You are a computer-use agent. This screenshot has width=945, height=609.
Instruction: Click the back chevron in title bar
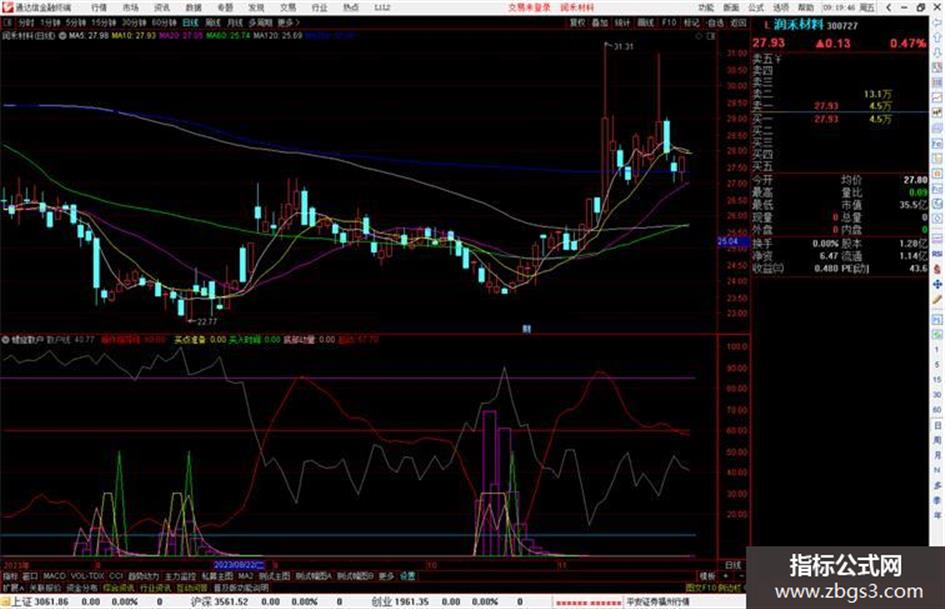coord(888,7)
